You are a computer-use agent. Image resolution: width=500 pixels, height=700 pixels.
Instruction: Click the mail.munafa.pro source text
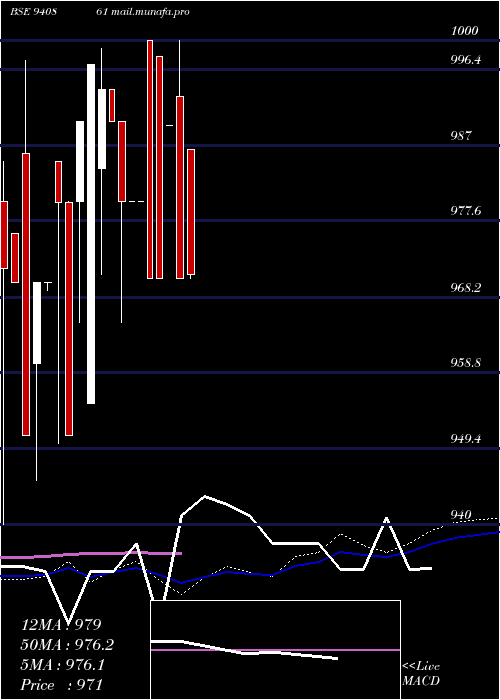coord(150,12)
